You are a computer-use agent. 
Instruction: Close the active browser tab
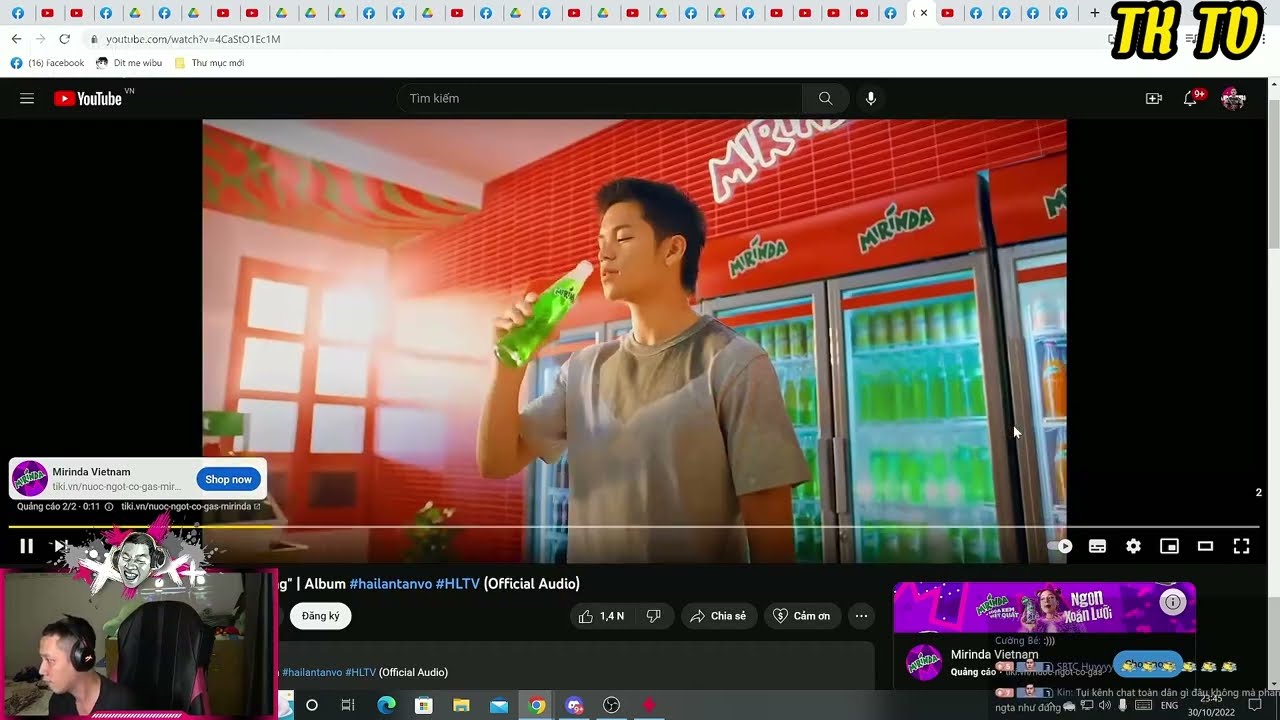pyautogui.click(x=923, y=13)
